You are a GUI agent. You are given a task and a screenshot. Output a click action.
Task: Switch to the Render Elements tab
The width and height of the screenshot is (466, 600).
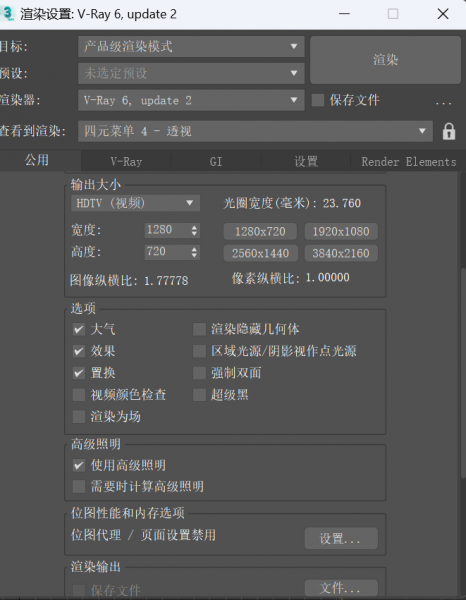coord(409,161)
